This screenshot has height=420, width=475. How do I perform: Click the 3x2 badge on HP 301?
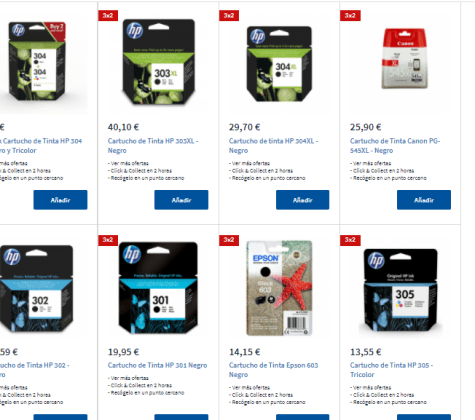click(x=108, y=240)
